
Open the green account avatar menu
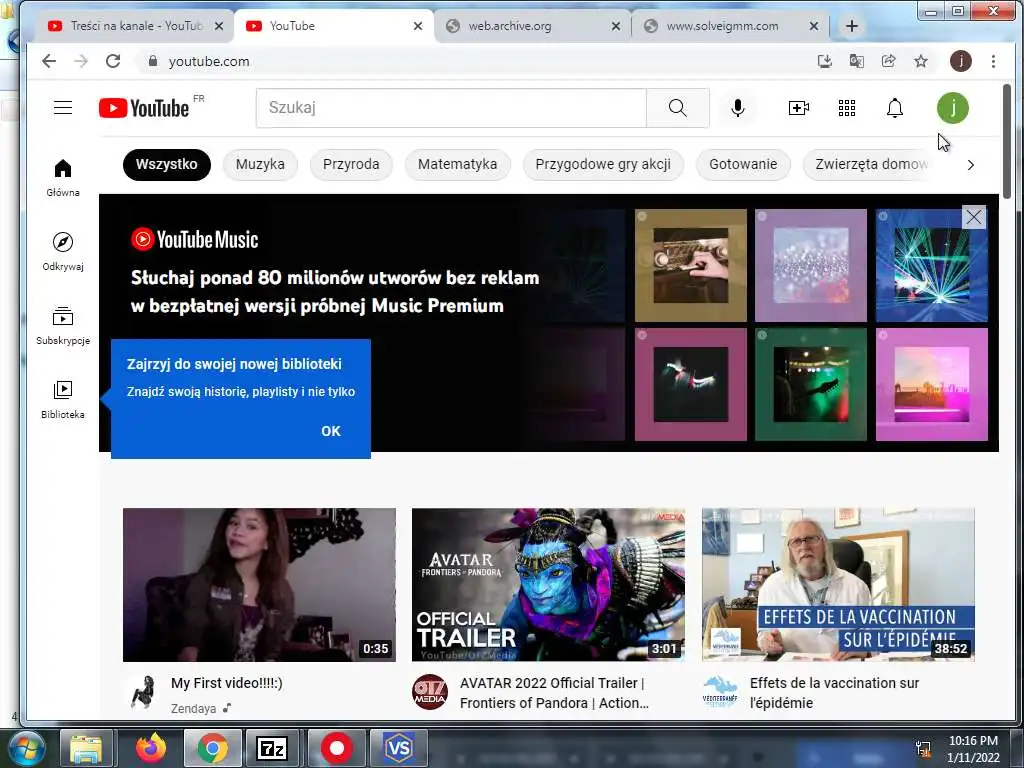[x=953, y=108]
